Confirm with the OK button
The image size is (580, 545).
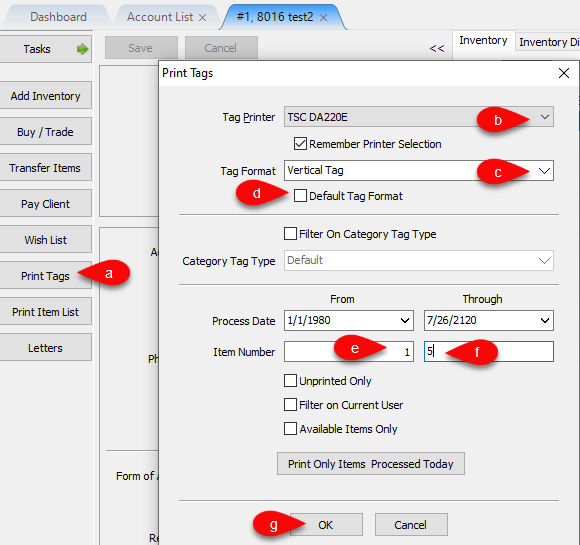326,525
